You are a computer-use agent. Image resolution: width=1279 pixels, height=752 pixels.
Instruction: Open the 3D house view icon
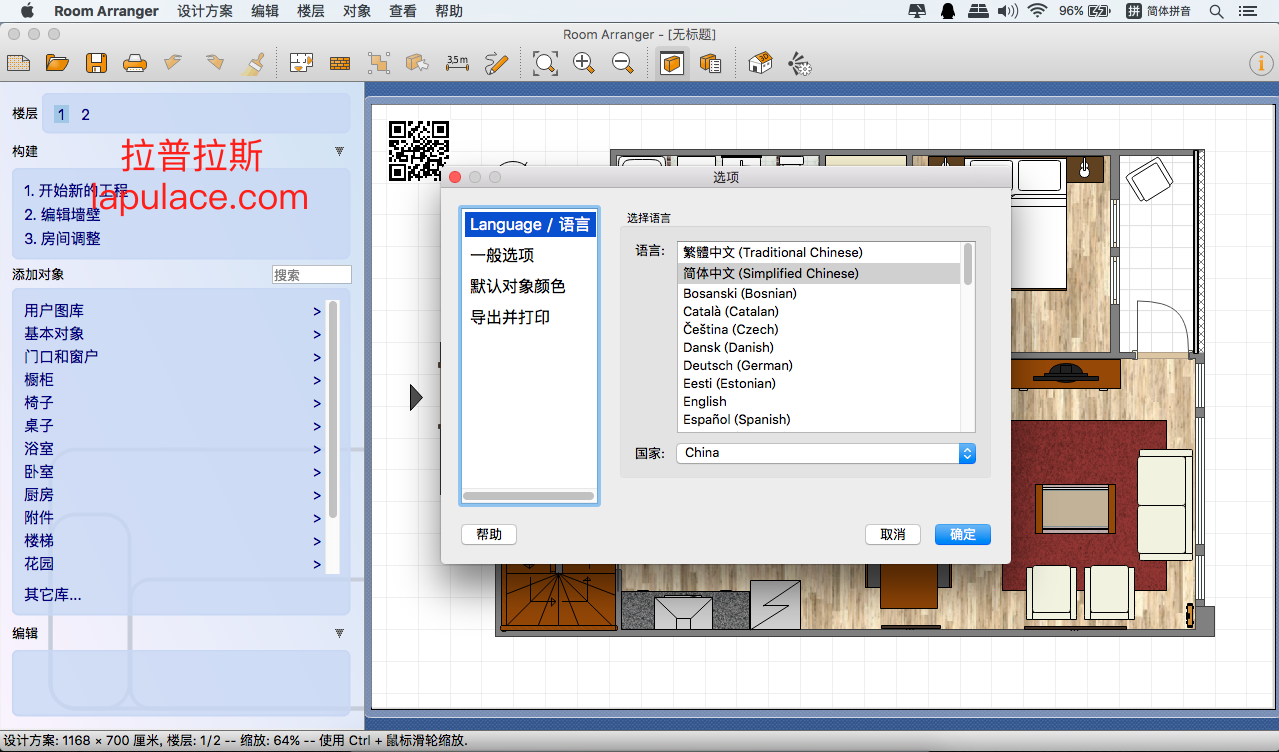(x=760, y=63)
